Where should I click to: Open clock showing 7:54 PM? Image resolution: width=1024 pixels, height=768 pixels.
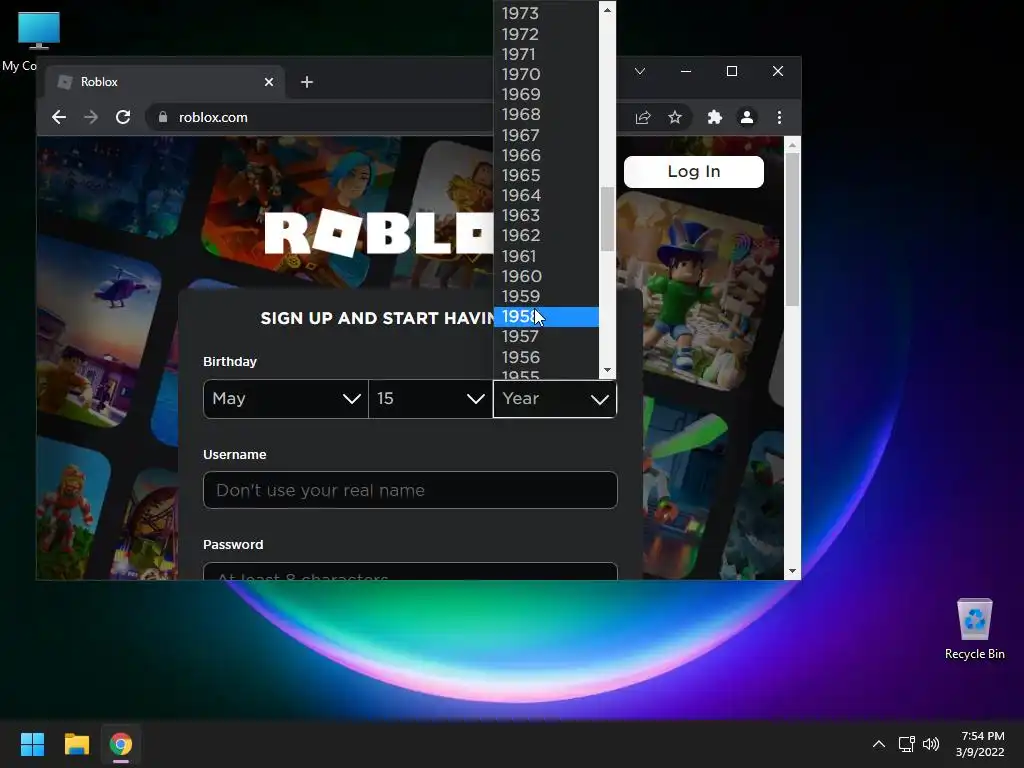pyautogui.click(x=980, y=744)
